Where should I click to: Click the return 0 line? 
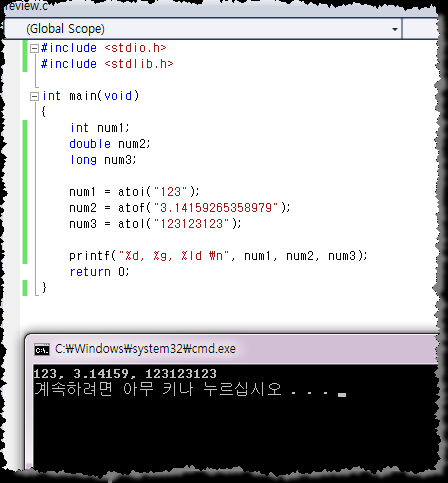tap(99, 272)
